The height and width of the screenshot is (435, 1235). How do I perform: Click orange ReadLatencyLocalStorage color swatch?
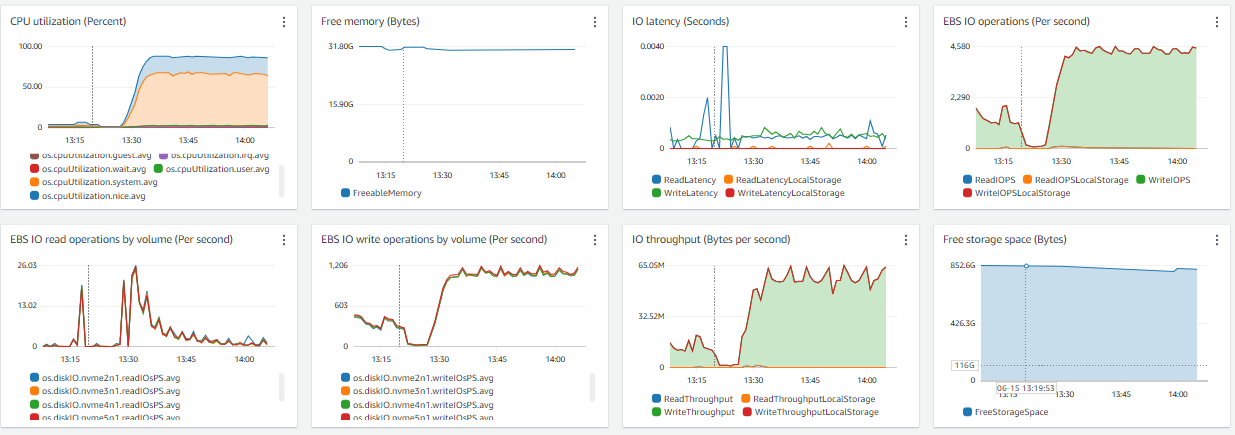728,180
